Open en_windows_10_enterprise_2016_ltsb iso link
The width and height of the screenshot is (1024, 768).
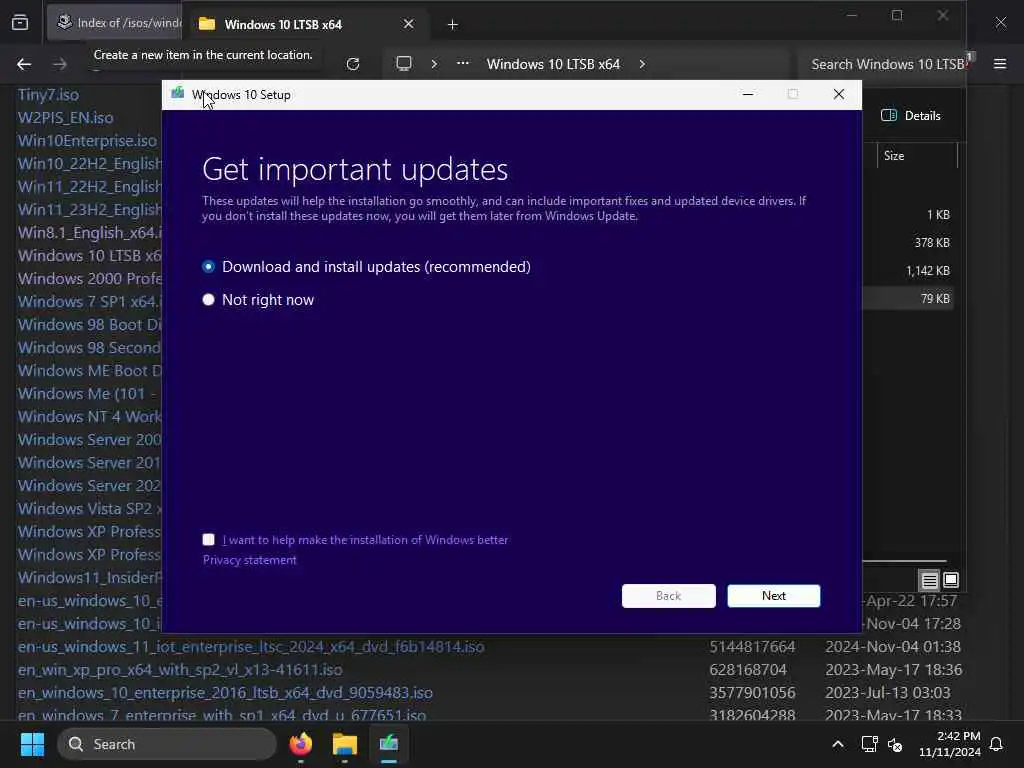pyautogui.click(x=225, y=692)
